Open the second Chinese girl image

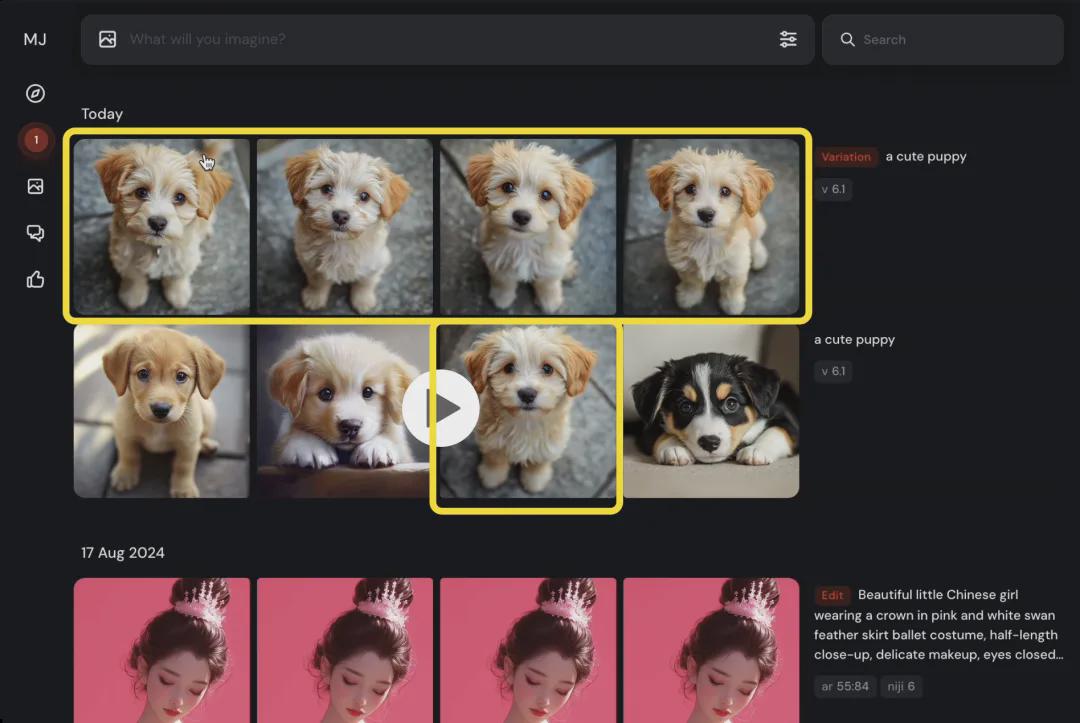tap(345, 650)
